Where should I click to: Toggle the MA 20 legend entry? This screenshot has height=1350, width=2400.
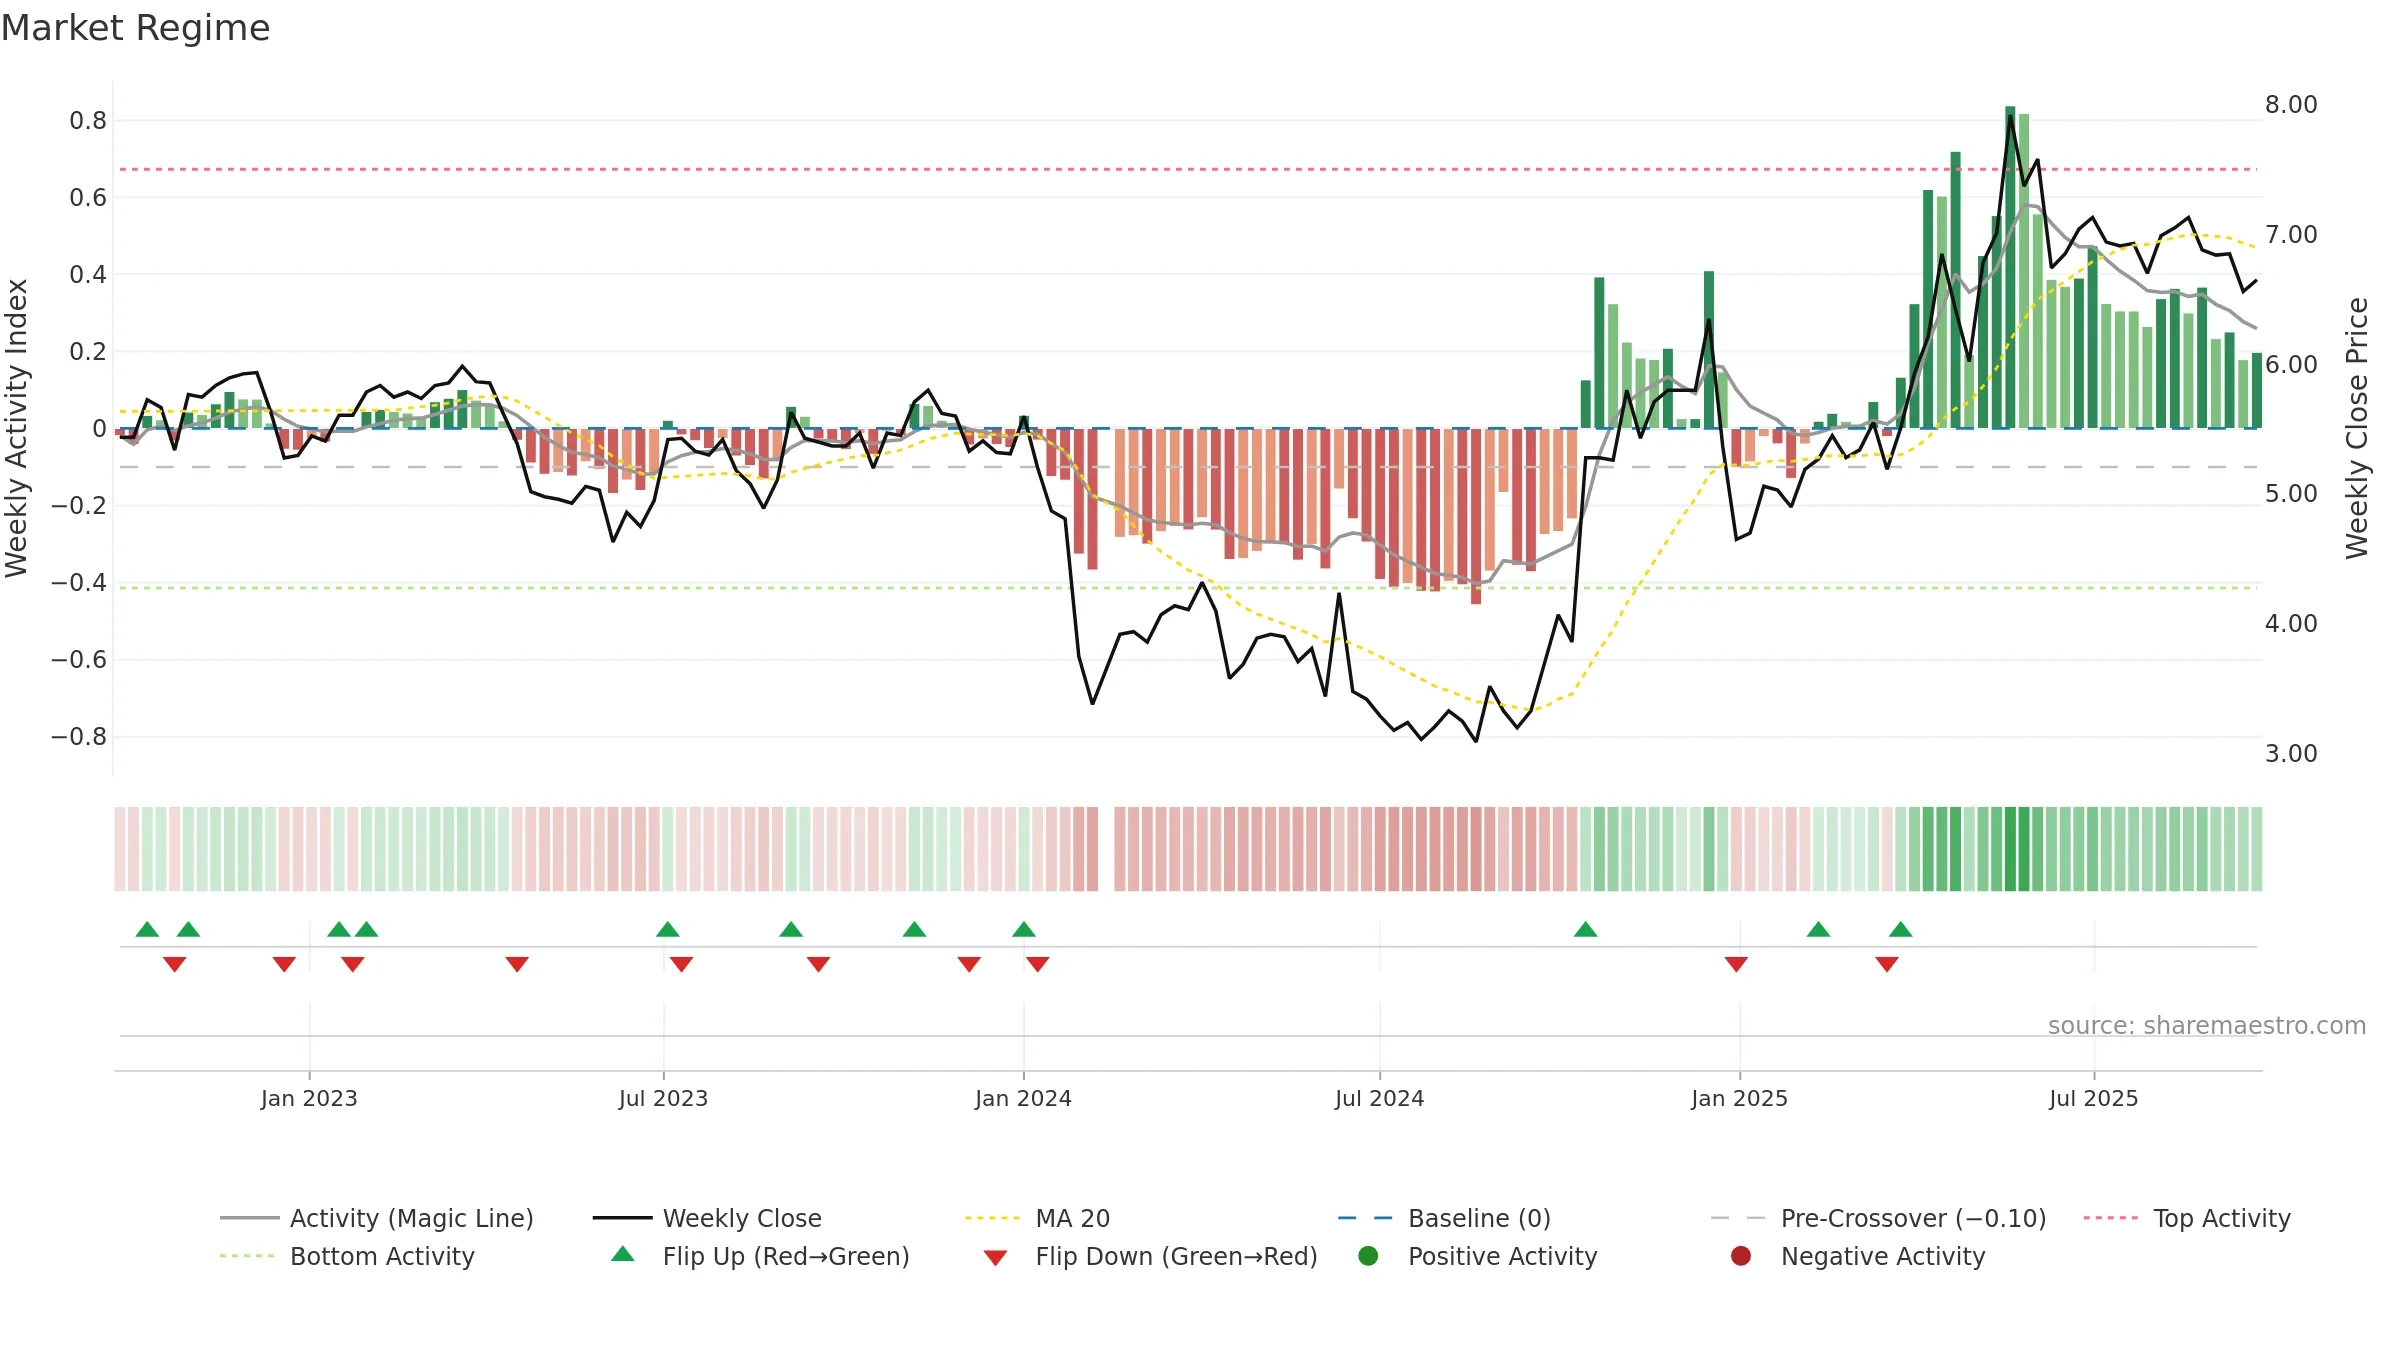point(1037,1218)
